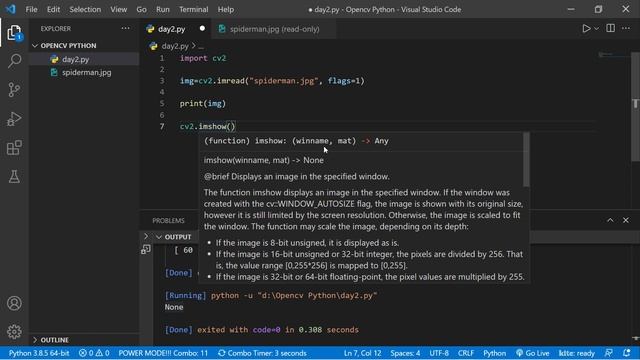Click the EXPLORER sidebar title

click(56, 29)
